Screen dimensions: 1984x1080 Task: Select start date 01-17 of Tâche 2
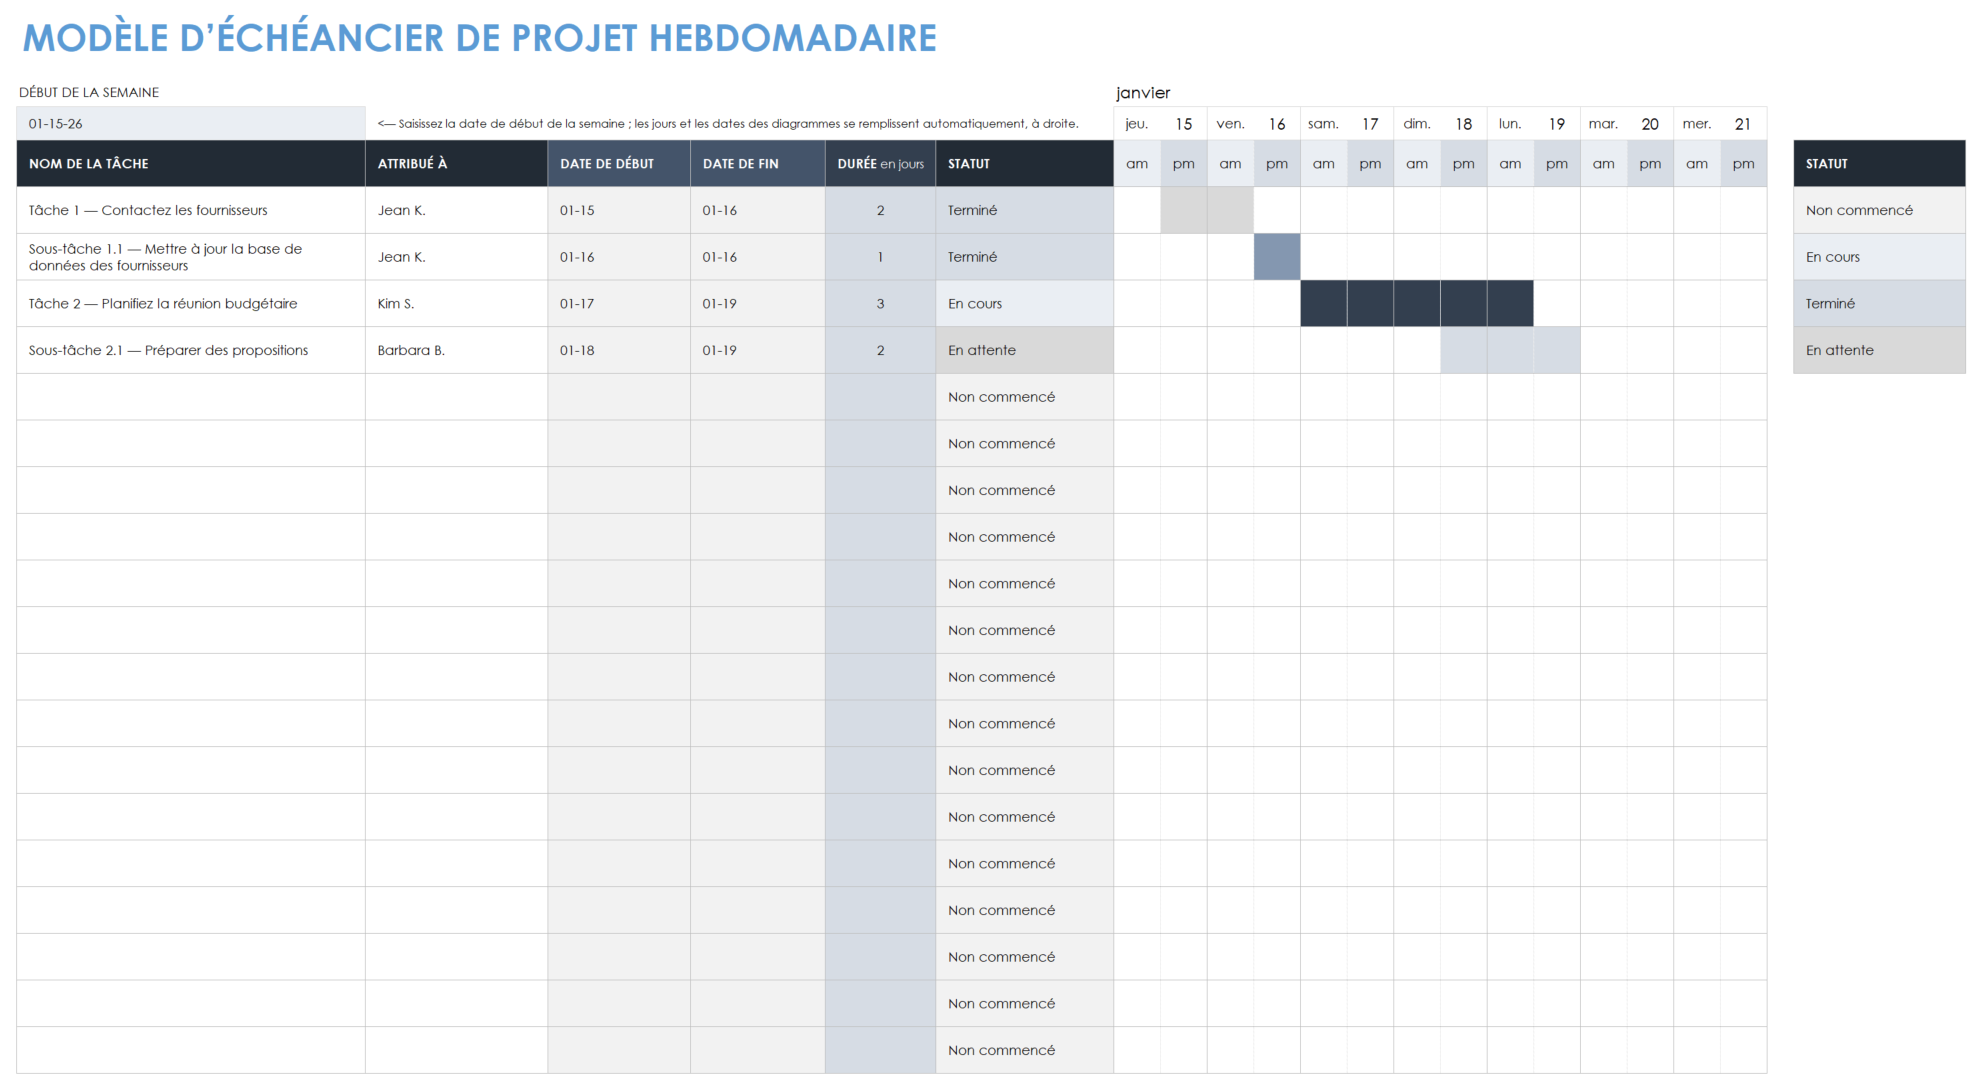(619, 304)
